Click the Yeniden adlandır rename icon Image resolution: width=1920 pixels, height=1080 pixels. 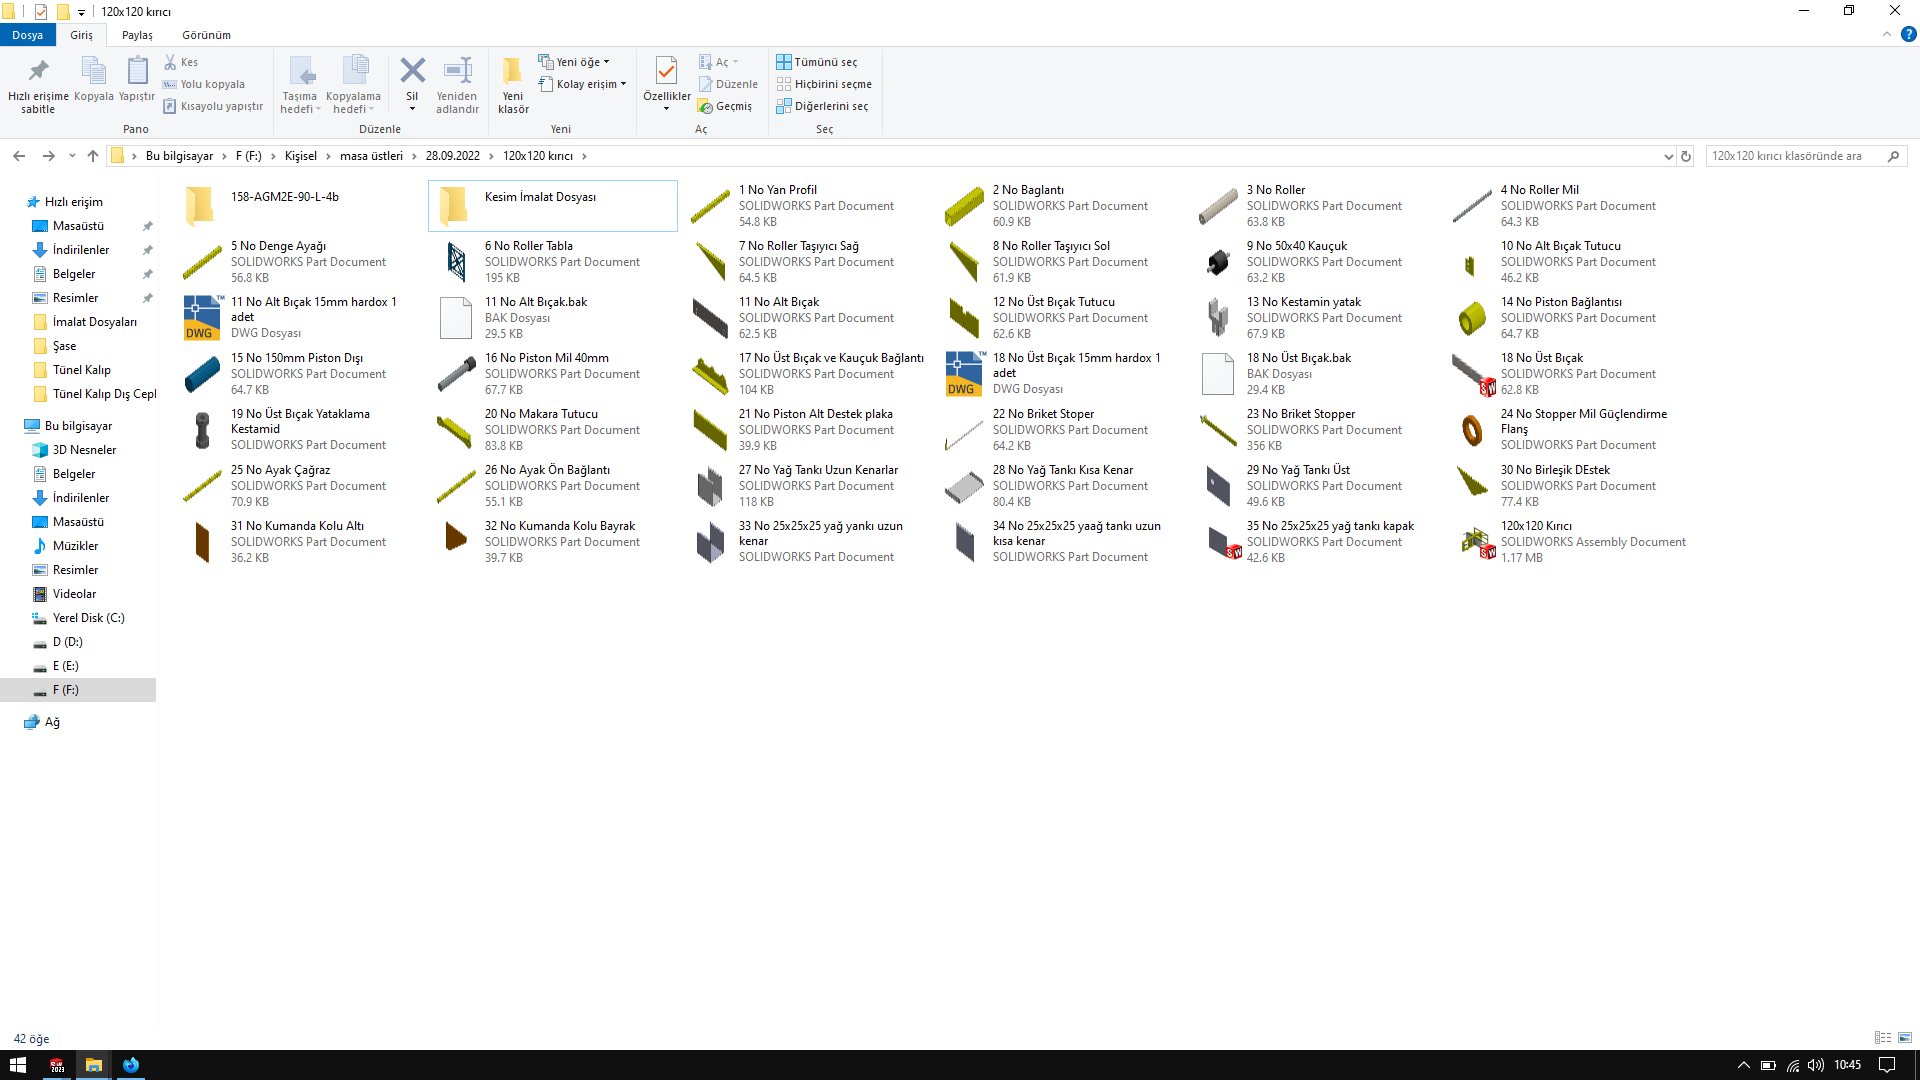[x=457, y=71]
